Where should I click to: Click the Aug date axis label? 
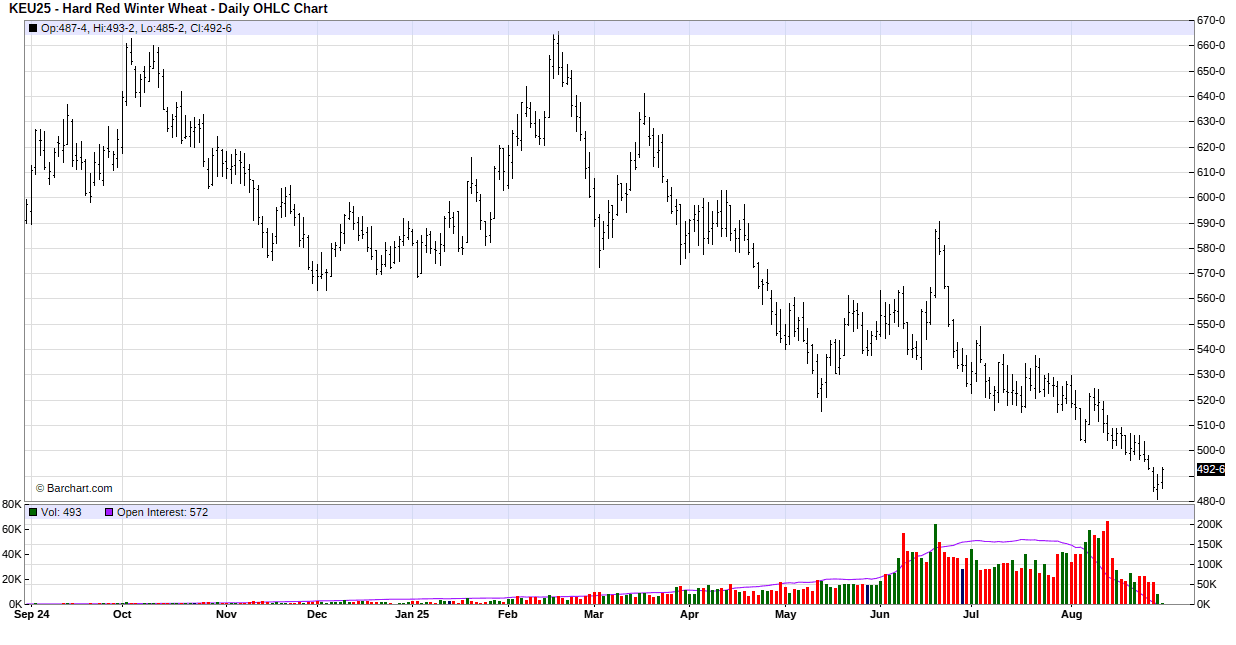point(1071,615)
